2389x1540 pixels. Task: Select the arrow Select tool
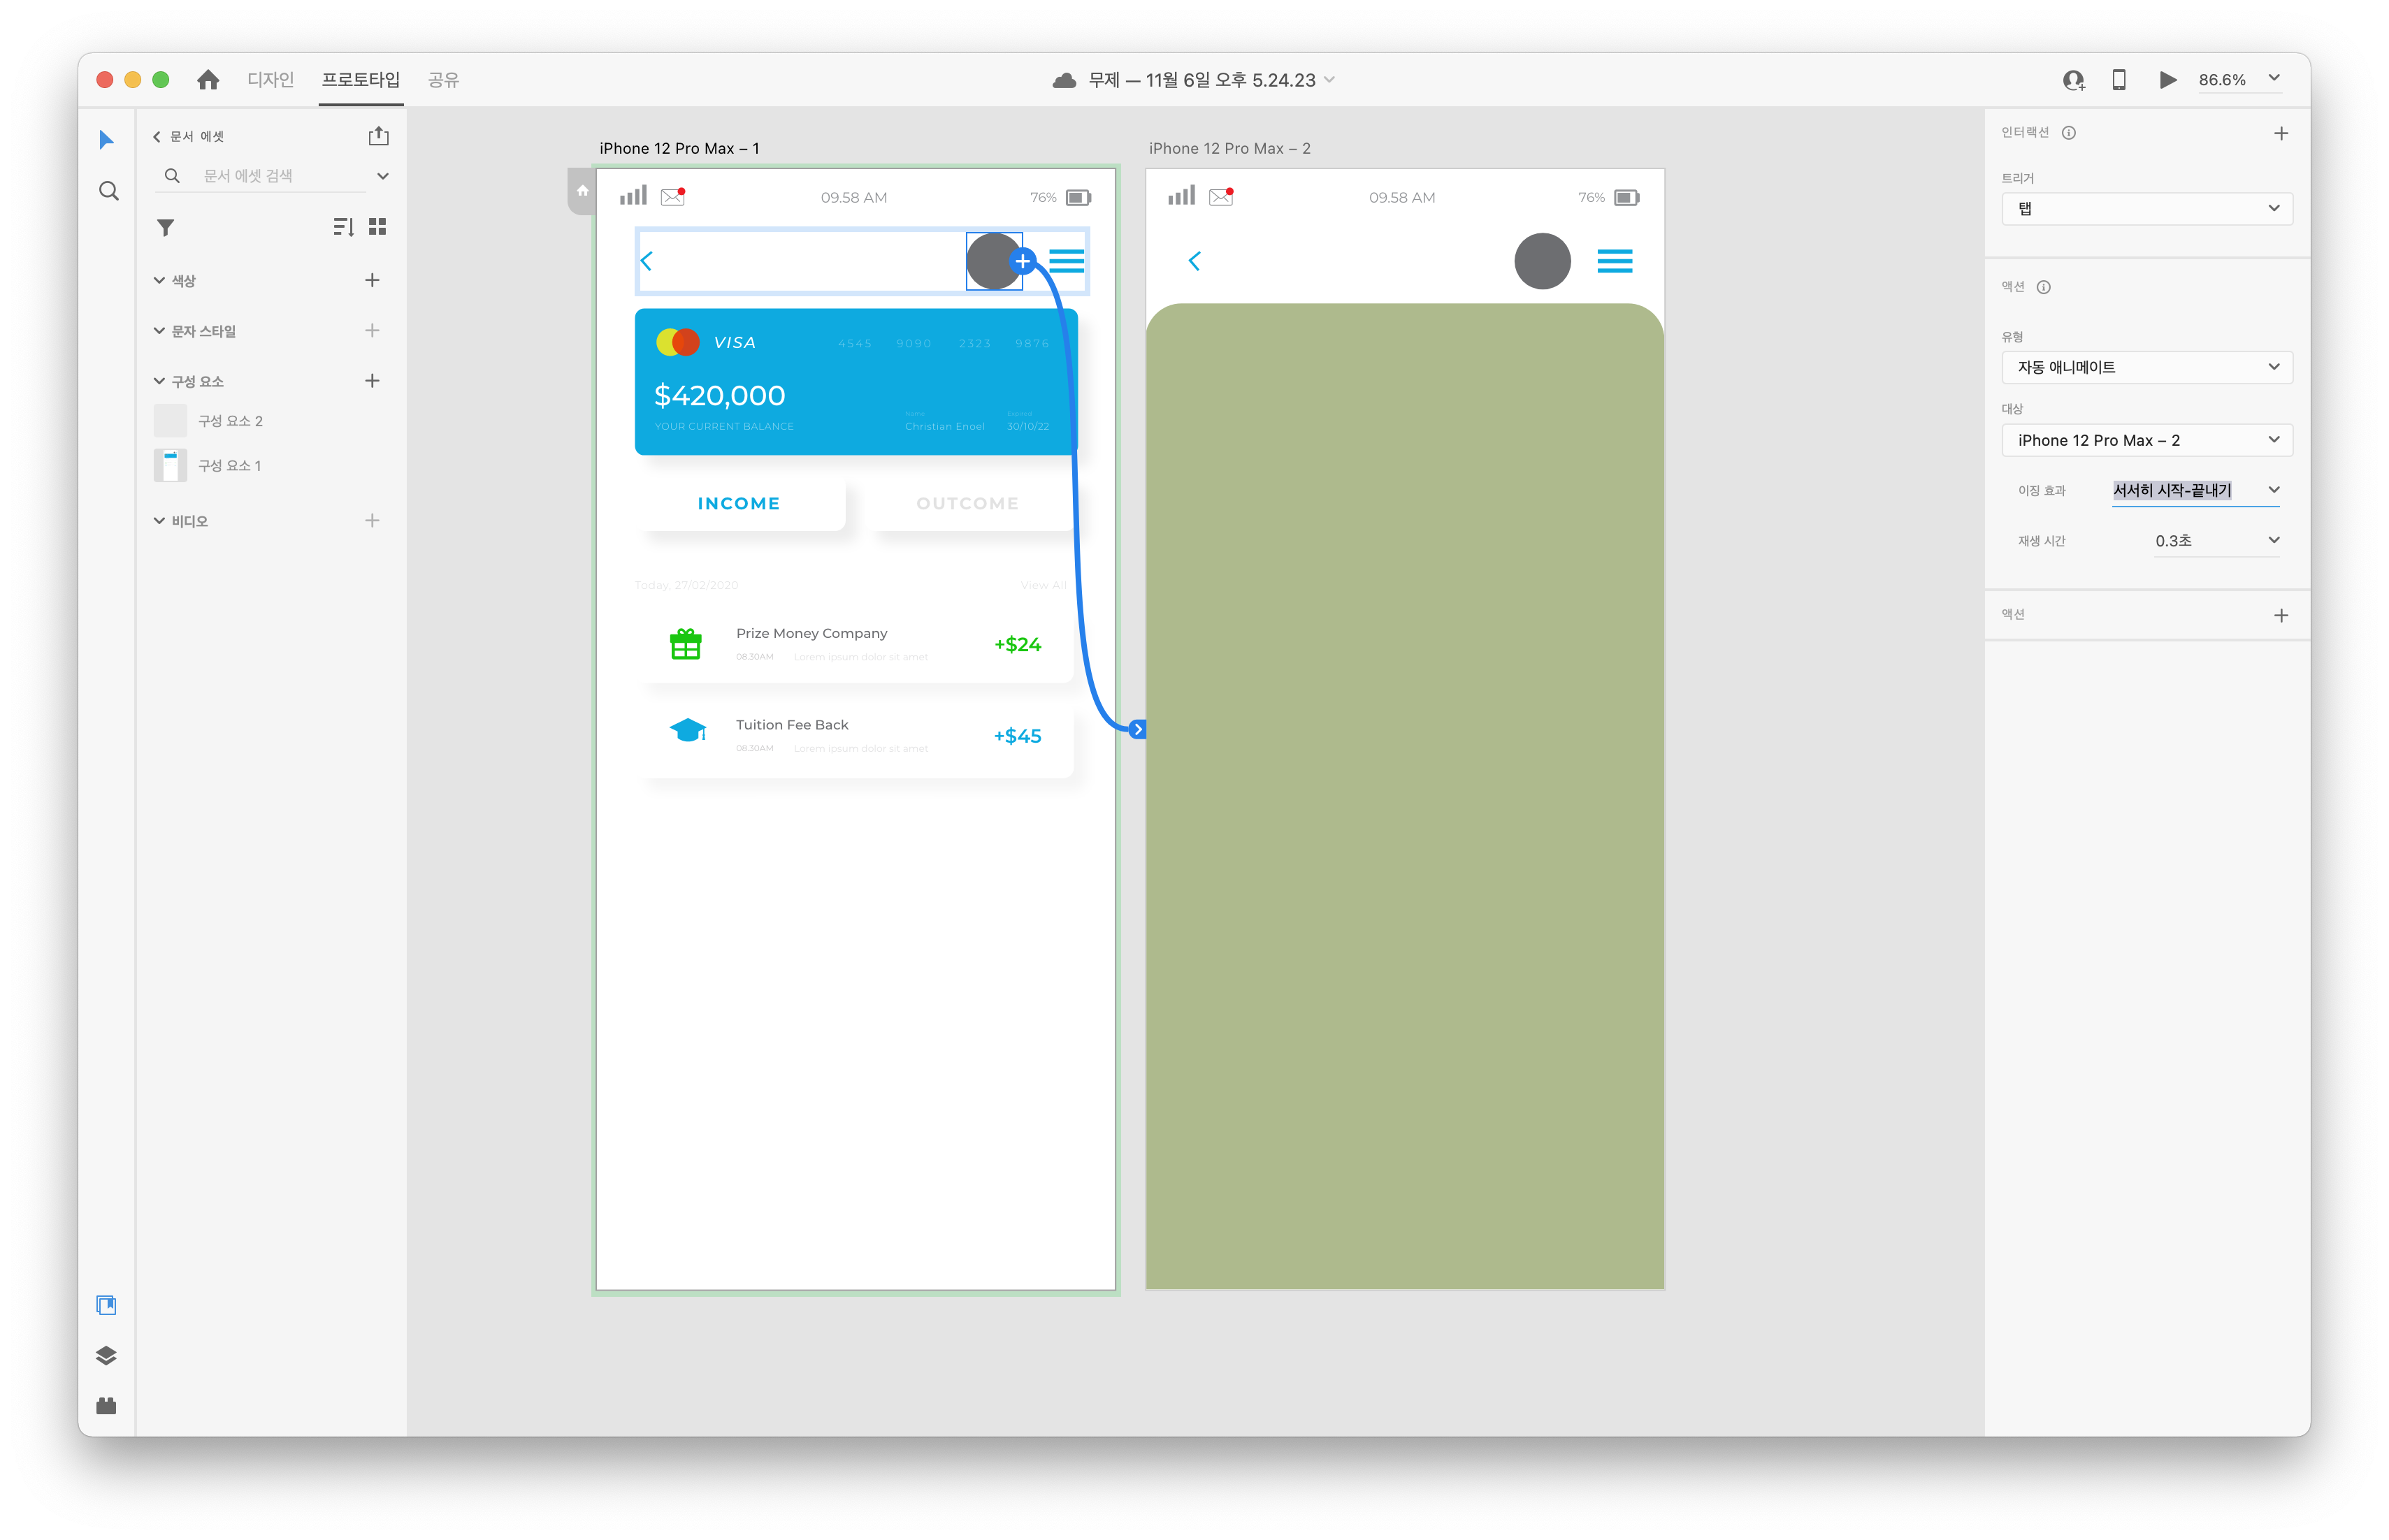pyautogui.click(x=106, y=140)
